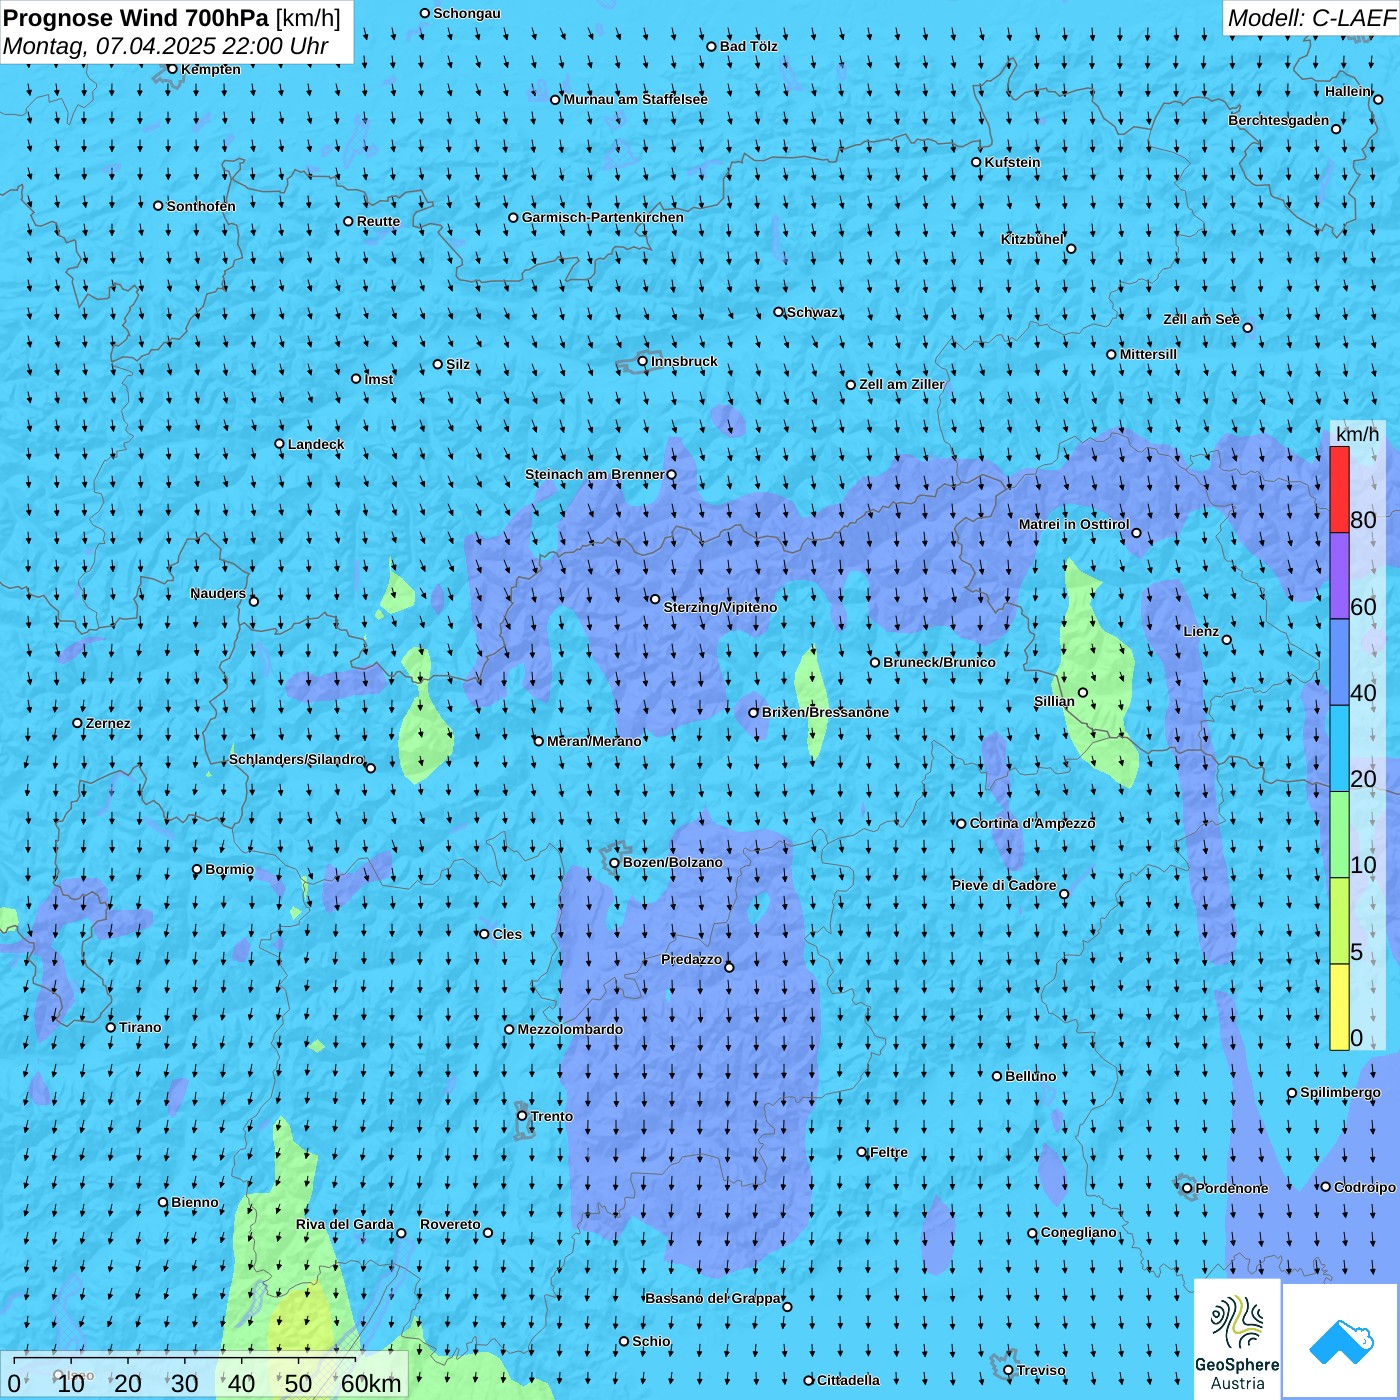Click the Pordenone city label
The height and width of the screenshot is (1400, 1400).
tap(1232, 1188)
